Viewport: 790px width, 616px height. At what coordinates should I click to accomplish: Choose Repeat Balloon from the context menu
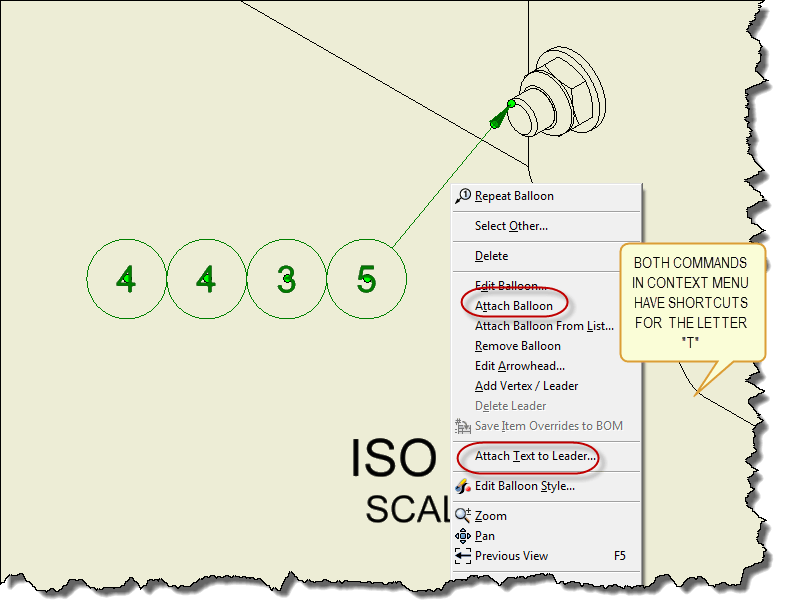pyautogui.click(x=547, y=196)
